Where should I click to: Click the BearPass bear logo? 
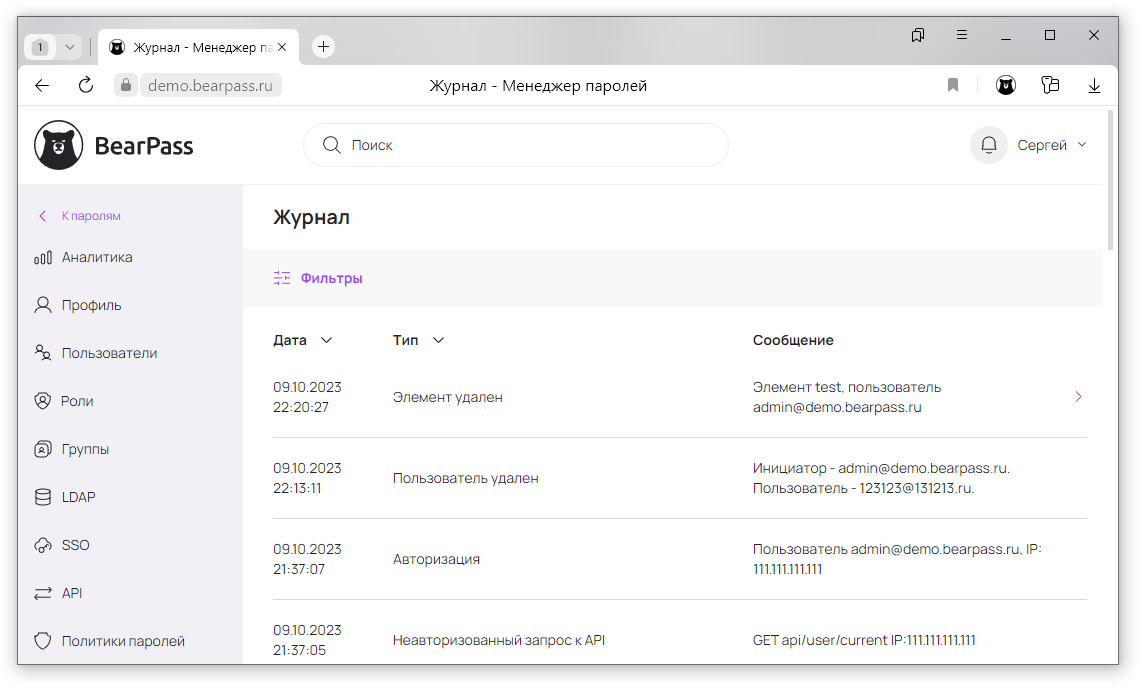[59, 146]
